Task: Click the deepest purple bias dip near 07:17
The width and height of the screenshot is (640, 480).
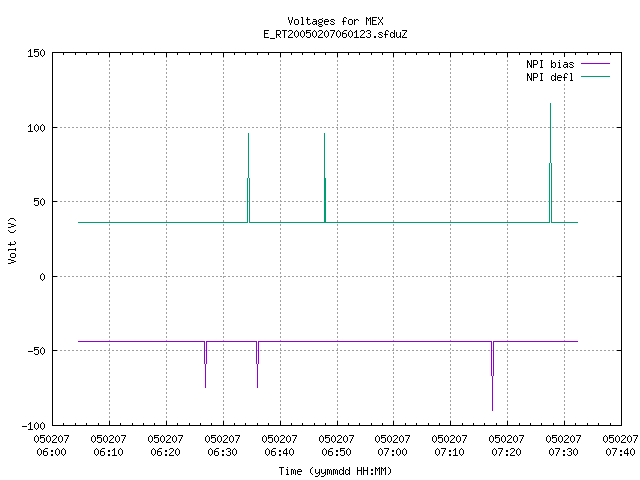Action: click(x=493, y=376)
